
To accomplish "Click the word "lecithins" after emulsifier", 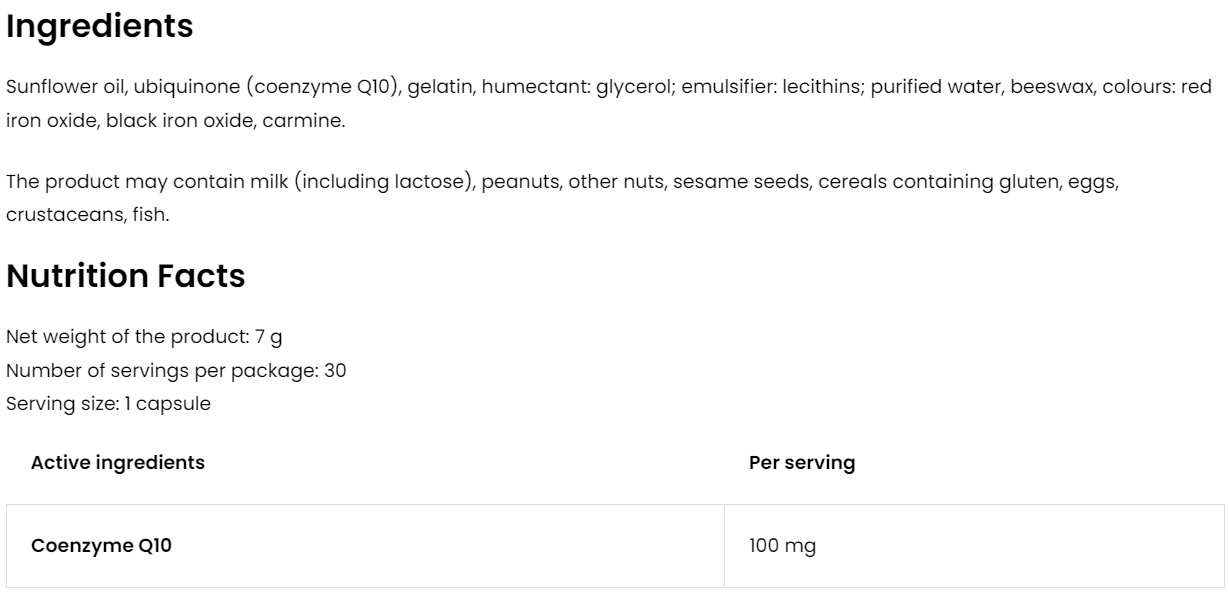I will [817, 87].
